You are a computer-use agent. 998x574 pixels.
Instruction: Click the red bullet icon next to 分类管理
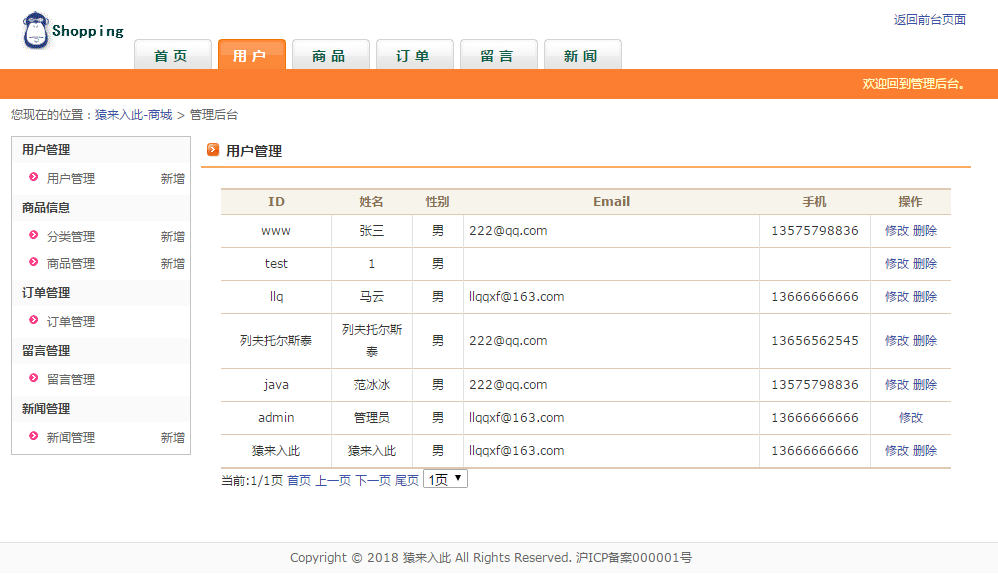[34, 235]
